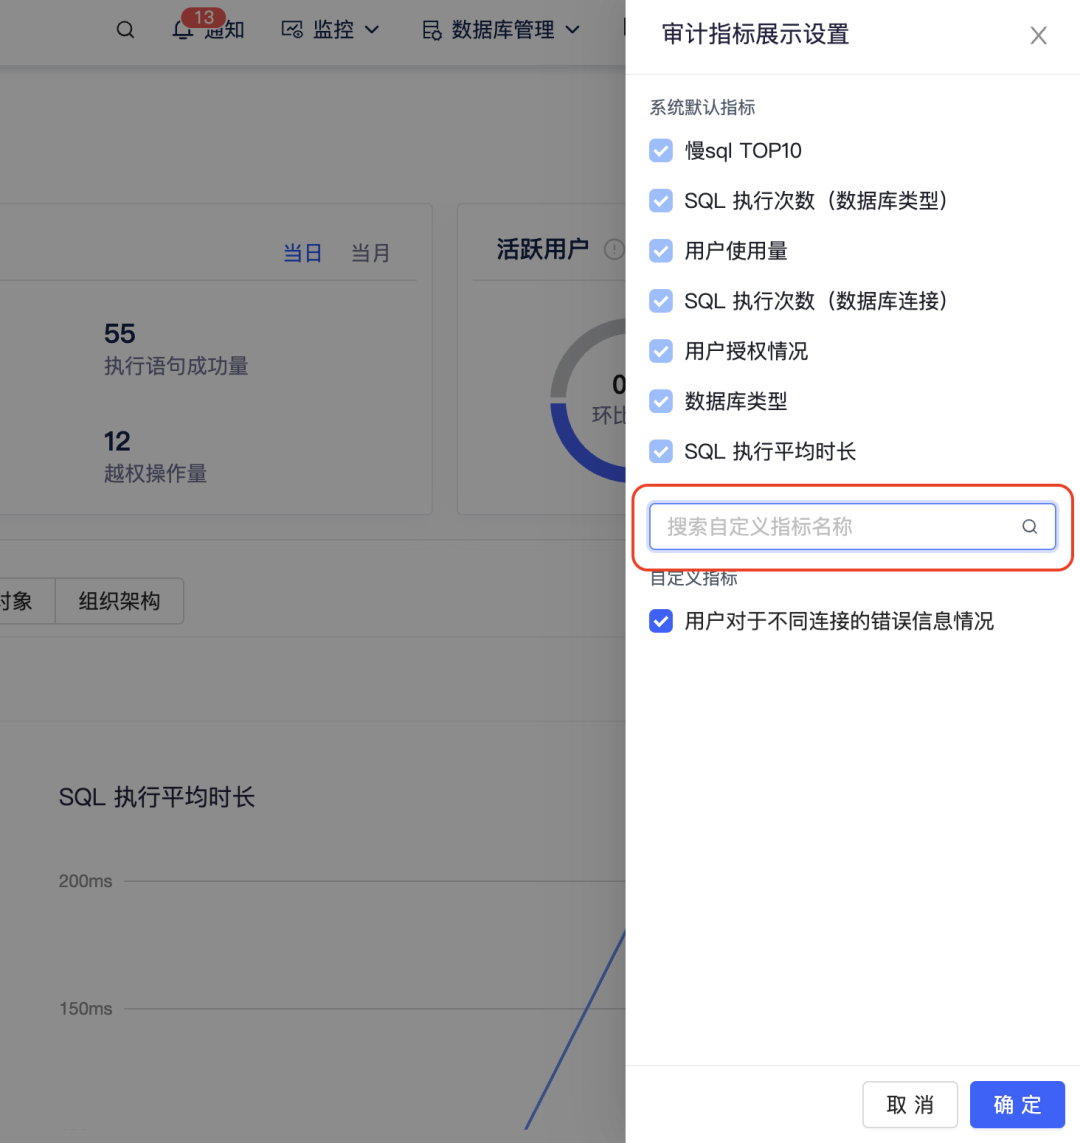Switch to the 当日 tab
Screen dimensions: 1080x1143
(302, 253)
